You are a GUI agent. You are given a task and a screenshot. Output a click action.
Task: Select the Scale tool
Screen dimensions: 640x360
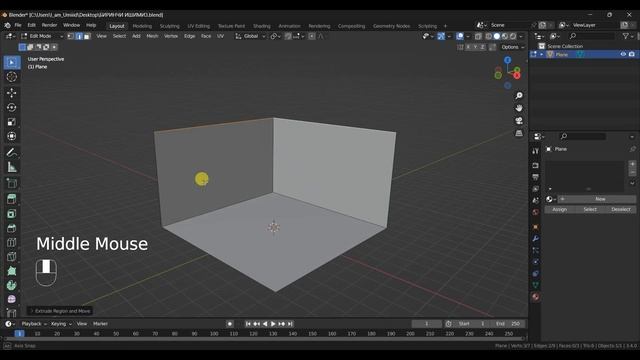pyautogui.click(x=11, y=122)
